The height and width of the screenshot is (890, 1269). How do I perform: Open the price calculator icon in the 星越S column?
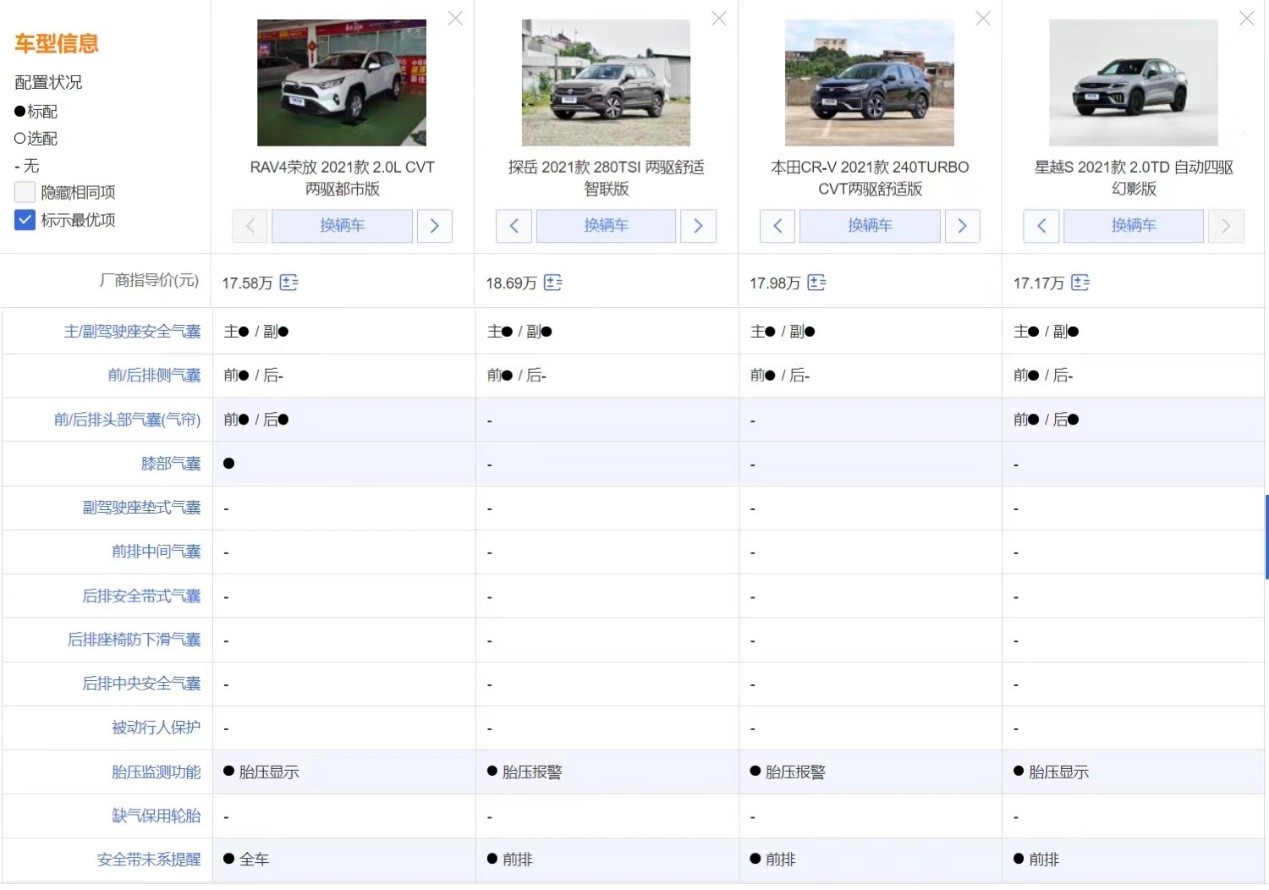[x=1080, y=283]
